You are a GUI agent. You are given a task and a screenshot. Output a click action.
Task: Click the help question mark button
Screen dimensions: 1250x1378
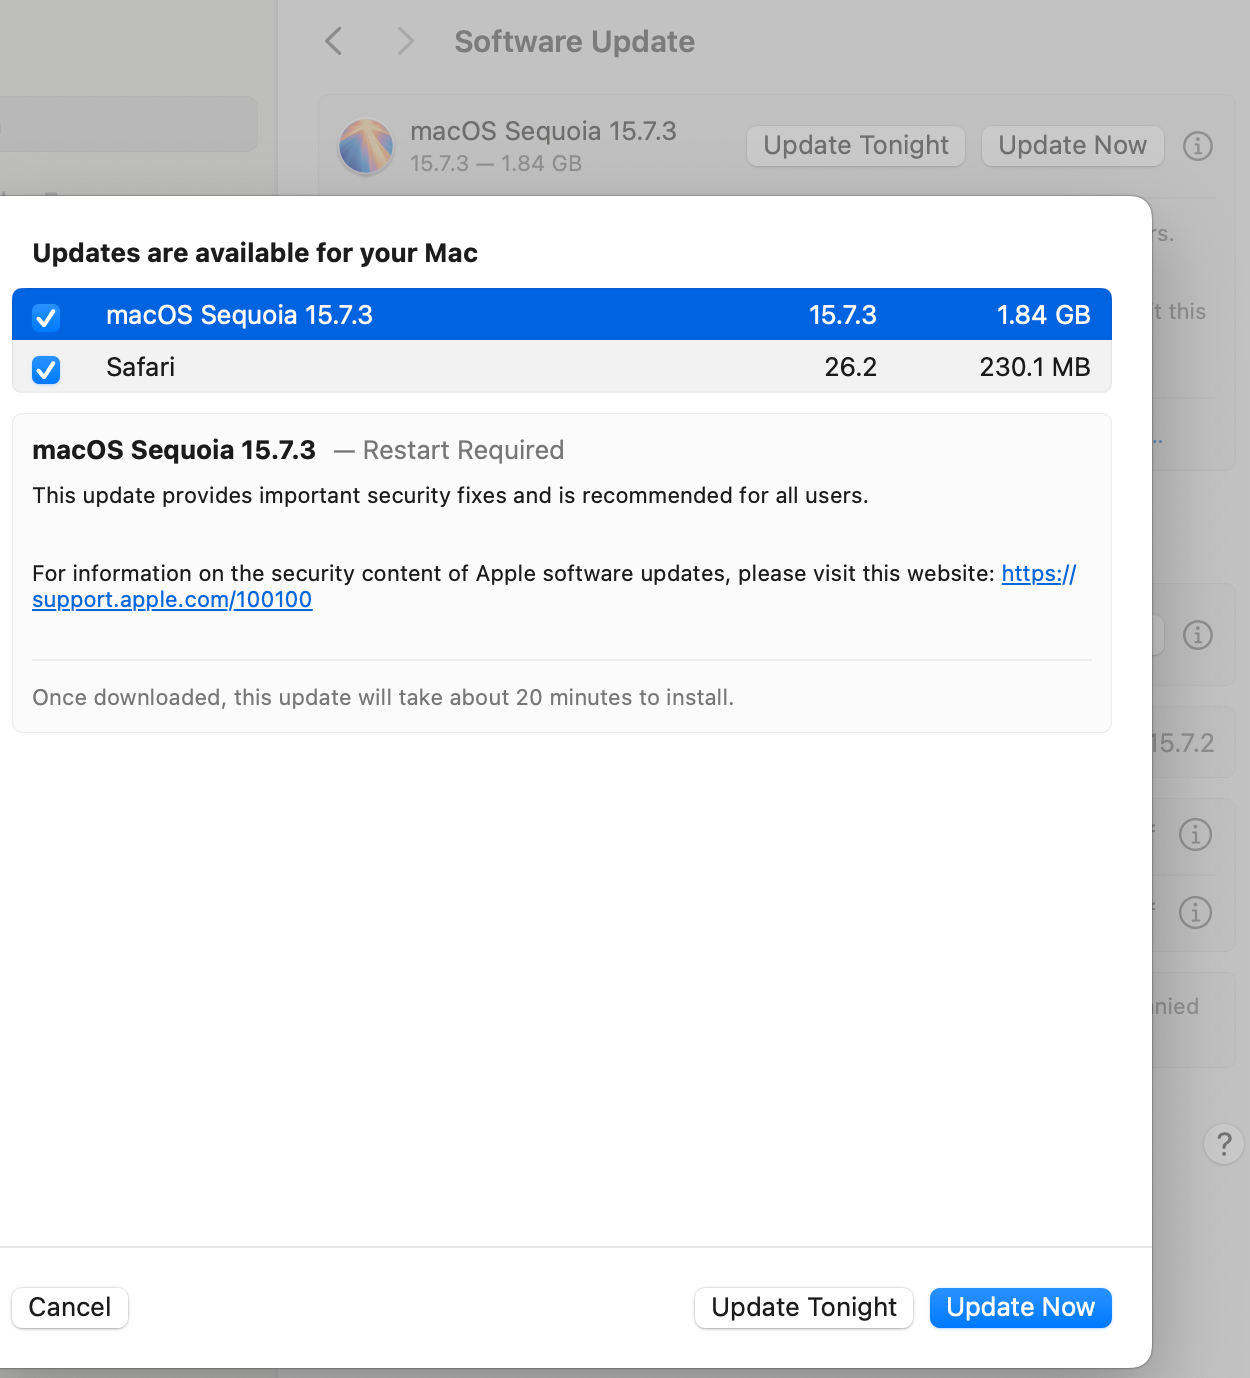[x=1223, y=1143]
